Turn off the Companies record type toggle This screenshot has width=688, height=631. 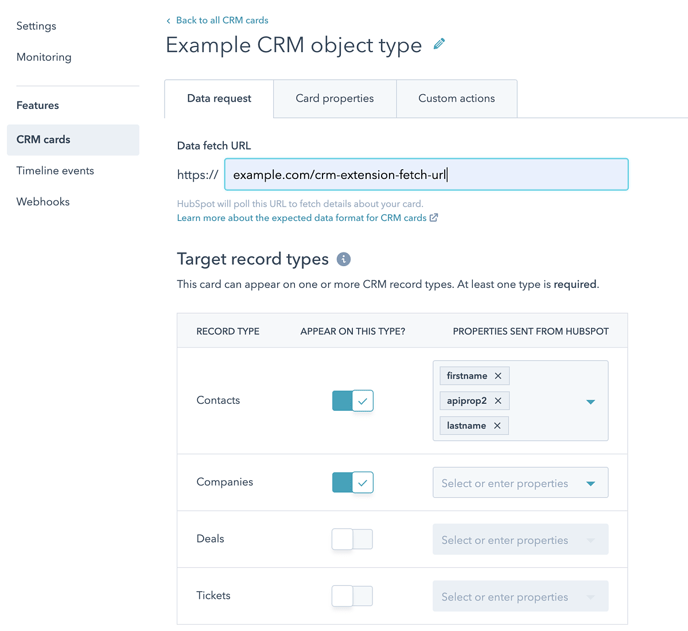pyautogui.click(x=352, y=482)
